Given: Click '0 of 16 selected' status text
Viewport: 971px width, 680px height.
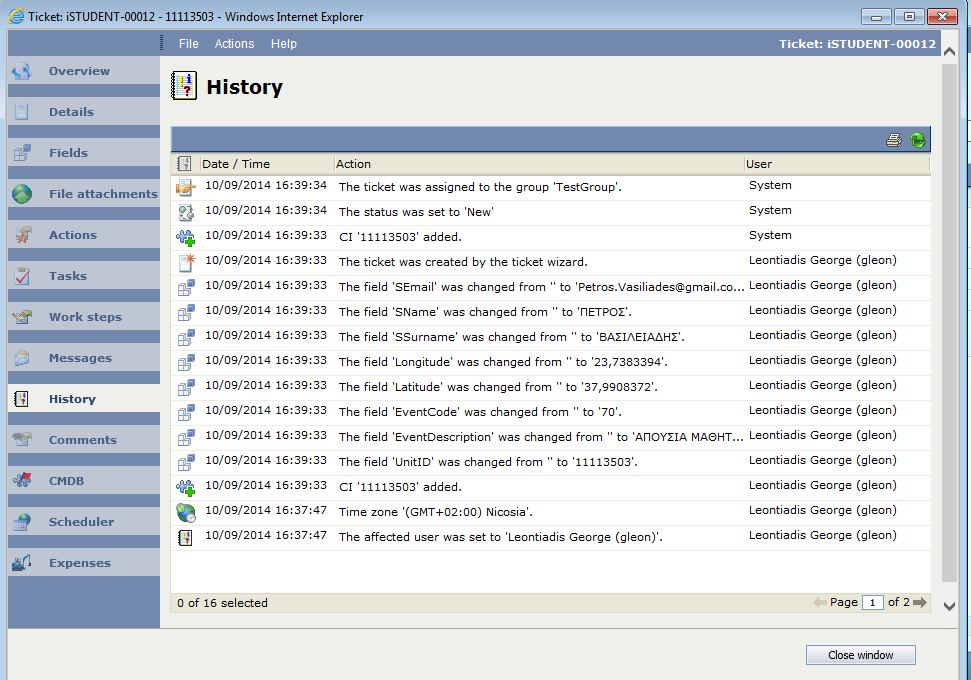Looking at the screenshot, I should pos(222,603).
